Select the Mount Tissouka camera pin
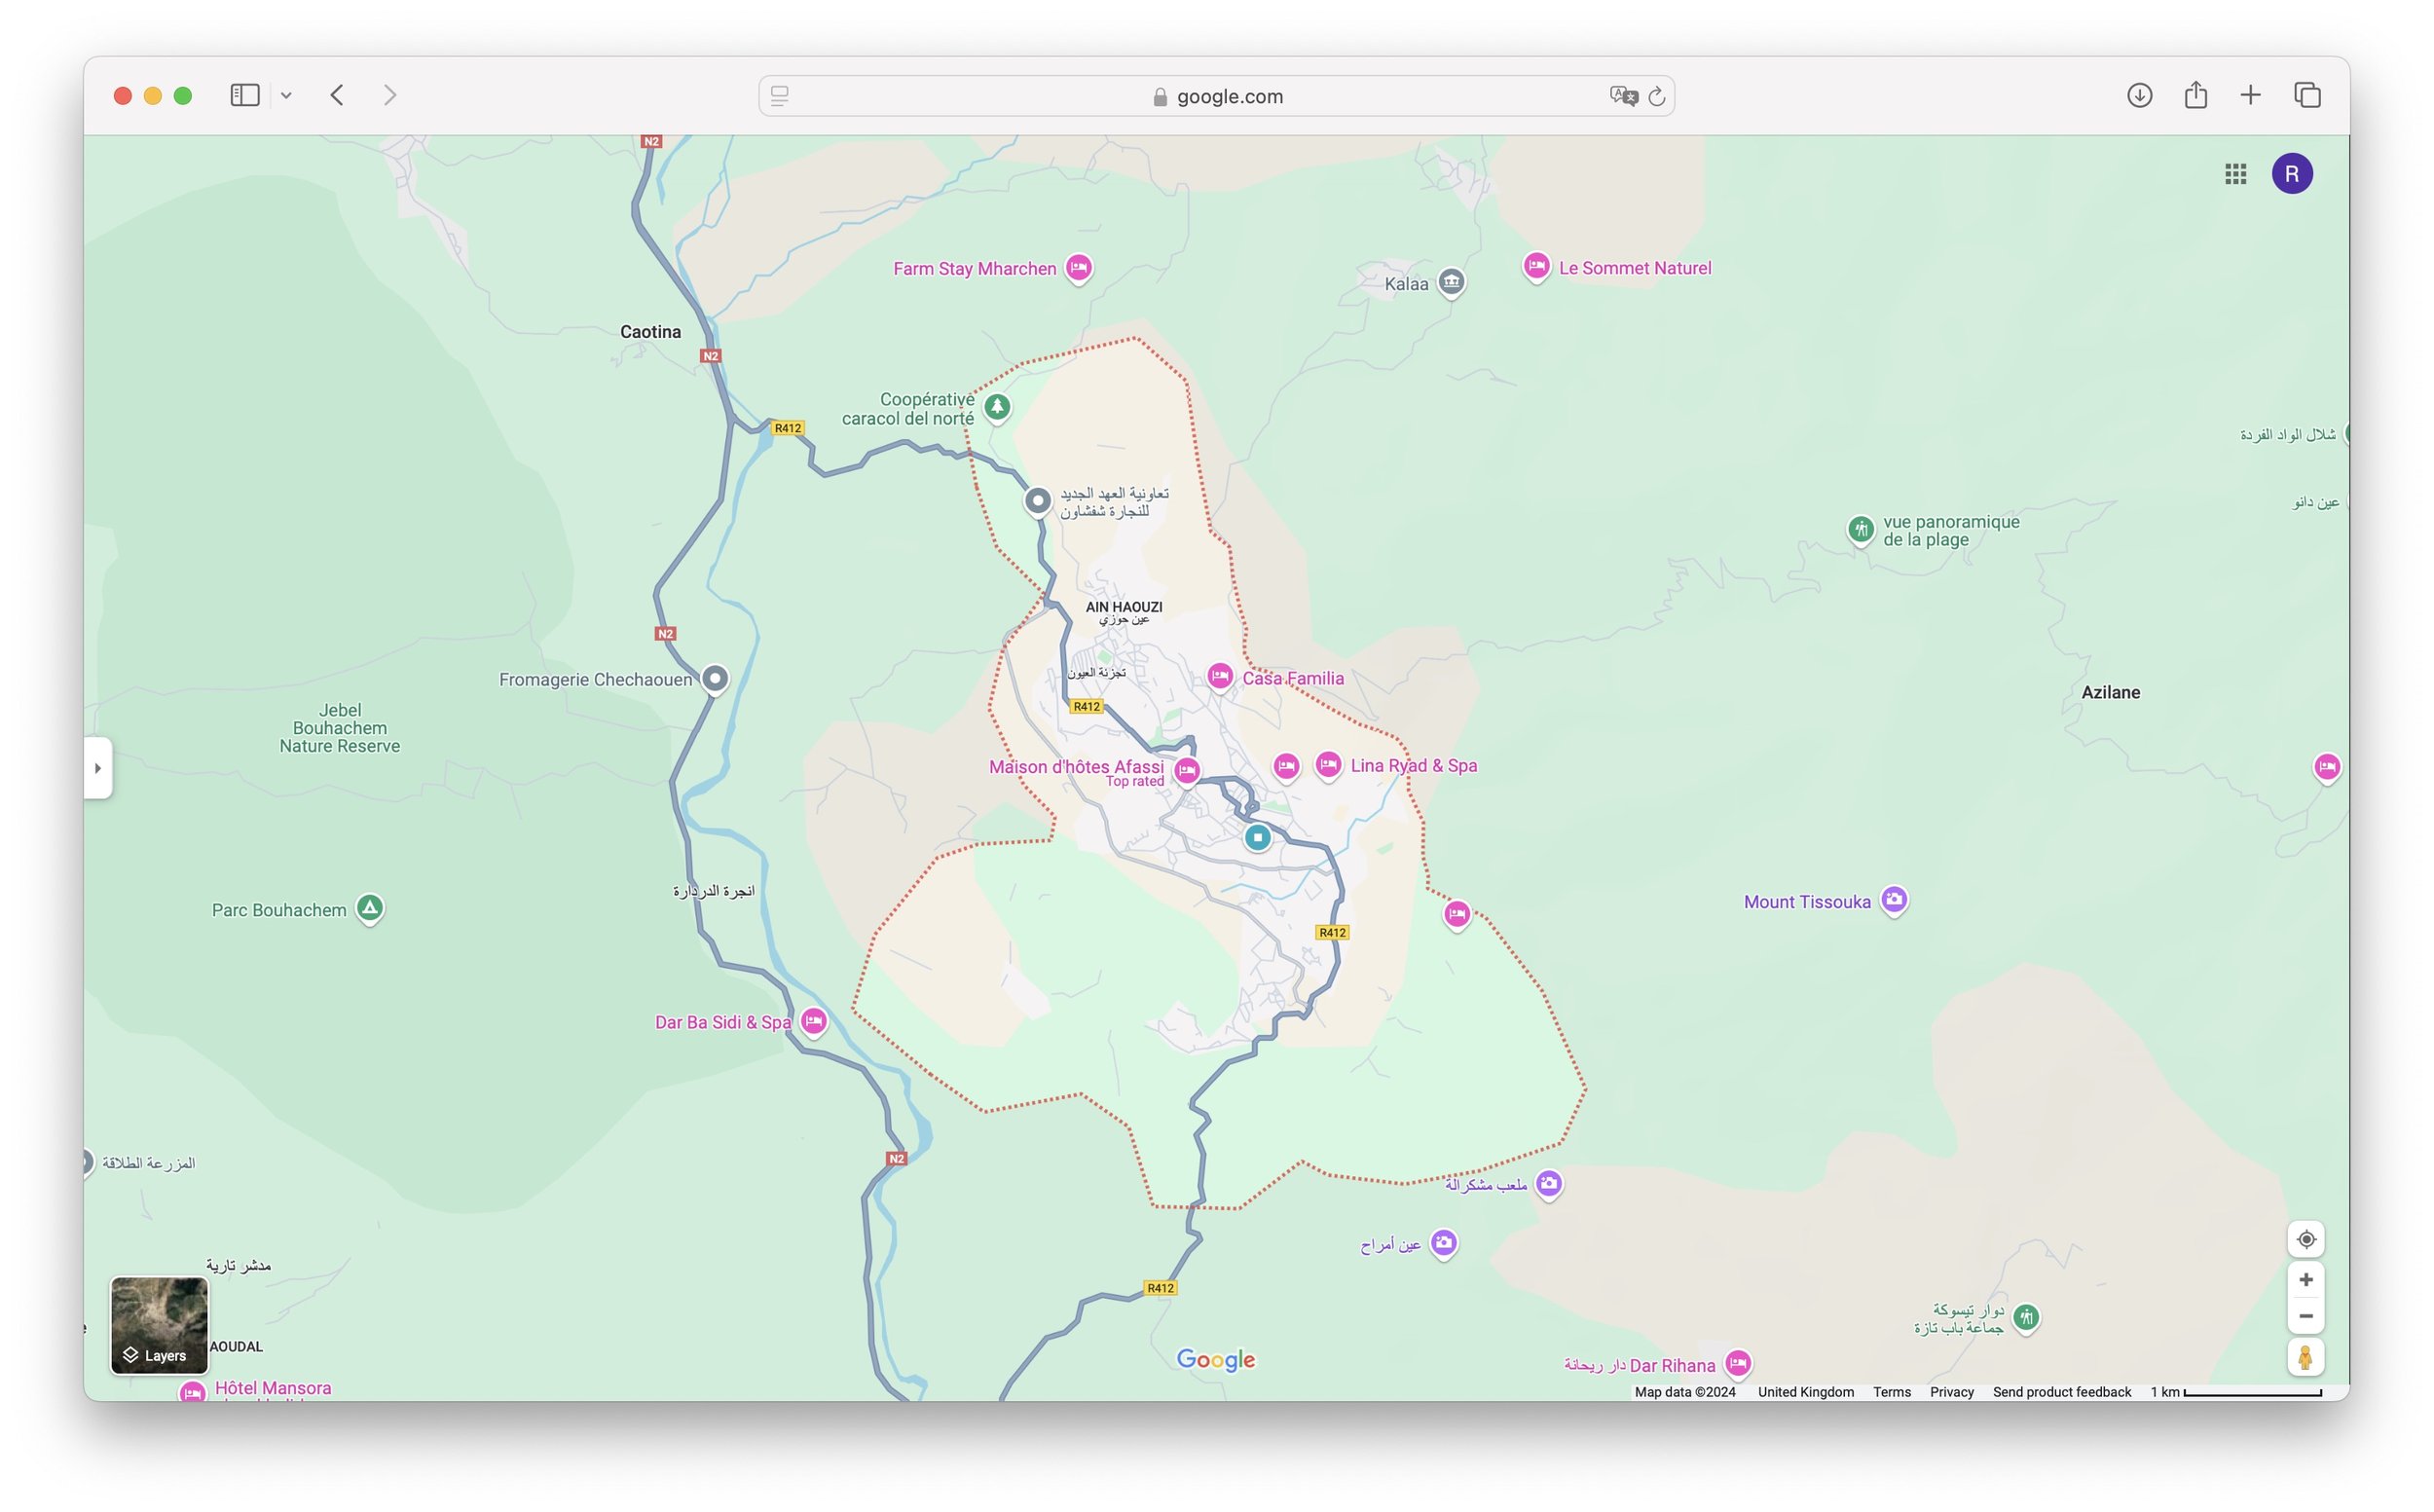2434x1512 pixels. [1894, 901]
